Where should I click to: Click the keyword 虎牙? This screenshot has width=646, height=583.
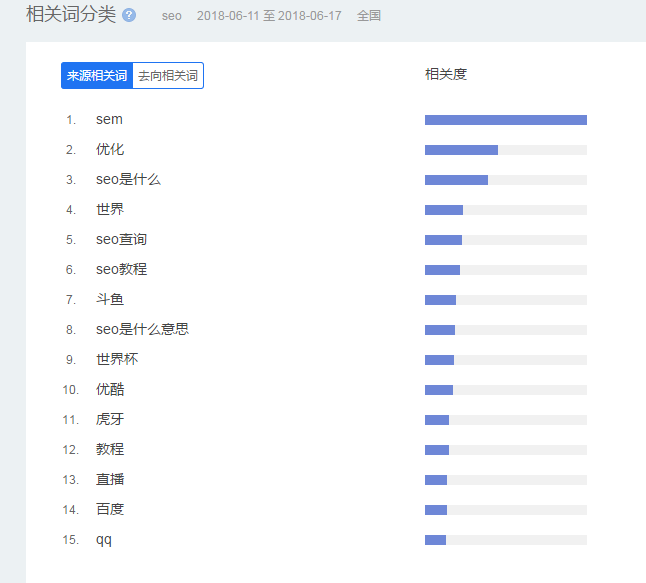[110, 420]
